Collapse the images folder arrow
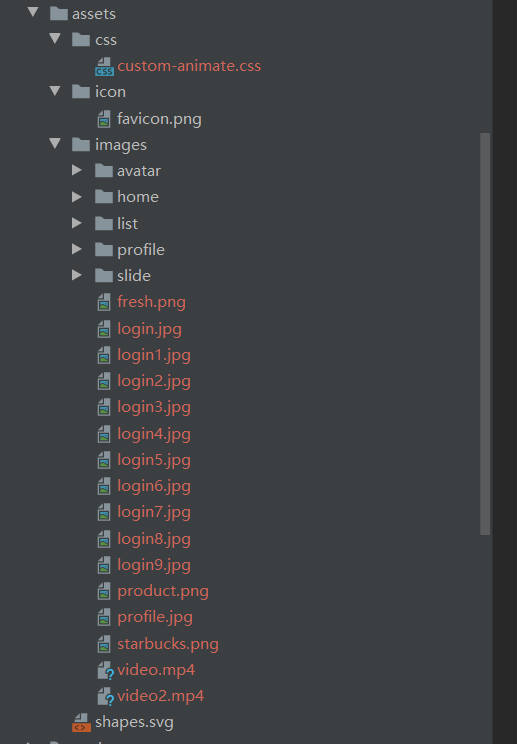 pos(55,143)
